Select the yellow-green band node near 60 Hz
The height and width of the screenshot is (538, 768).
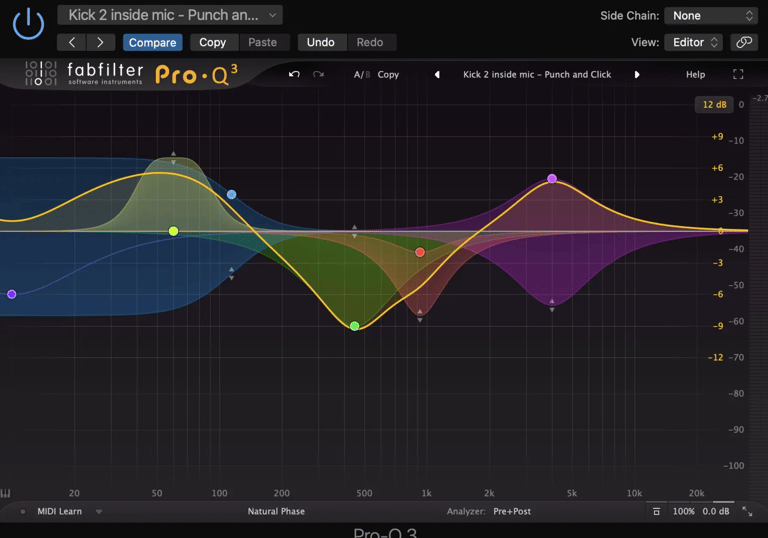pyautogui.click(x=173, y=231)
